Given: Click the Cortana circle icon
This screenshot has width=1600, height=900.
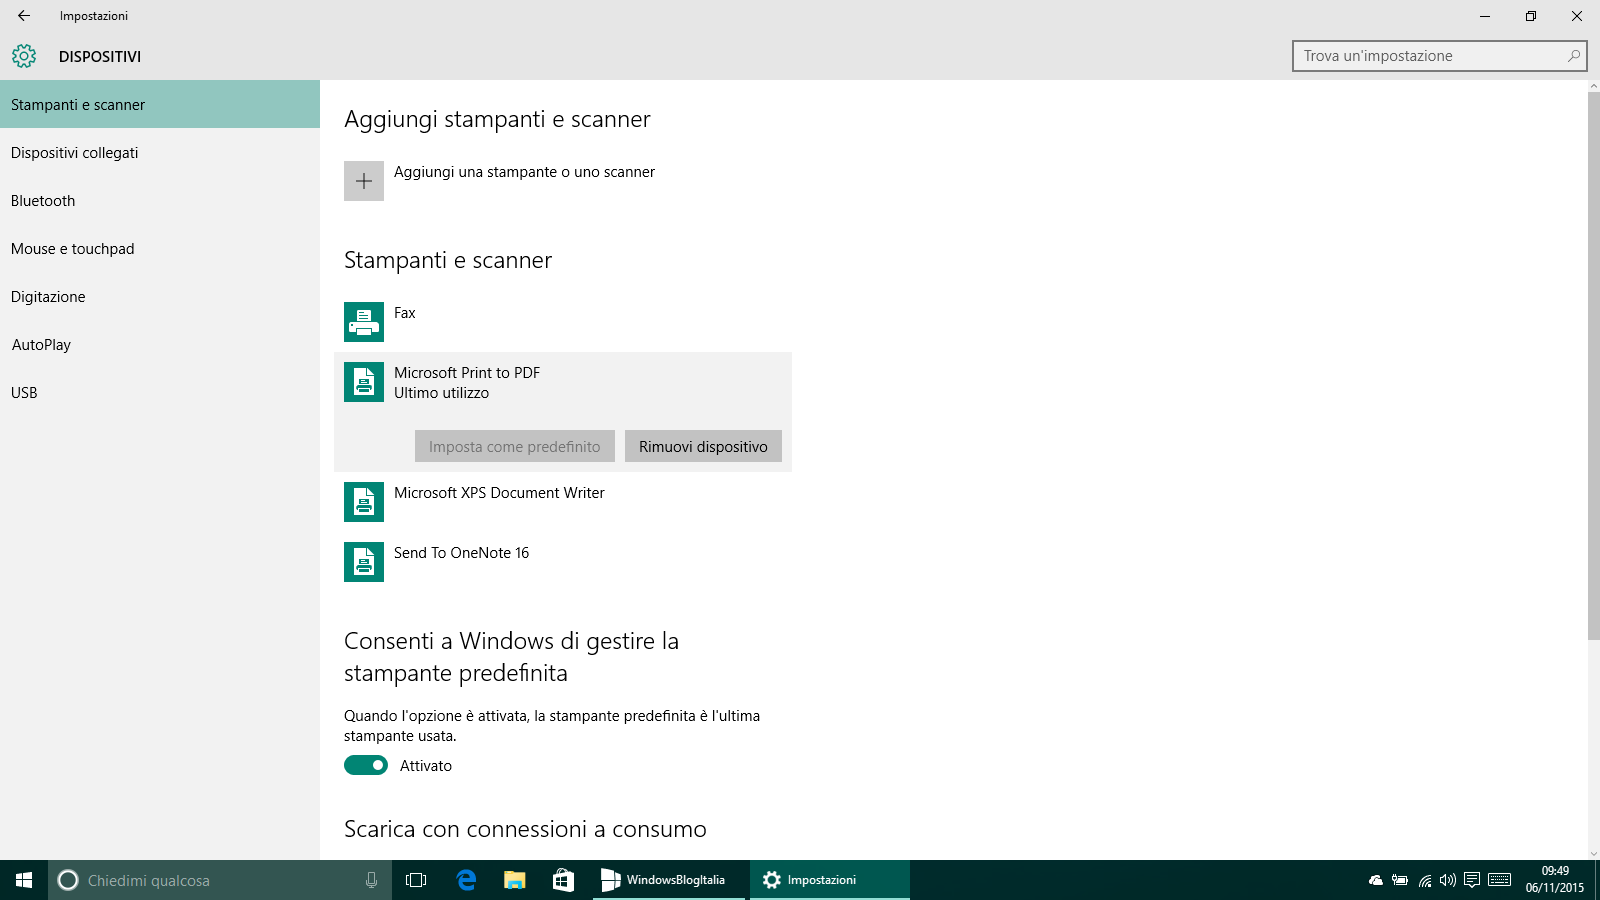Looking at the screenshot, I should click(68, 880).
